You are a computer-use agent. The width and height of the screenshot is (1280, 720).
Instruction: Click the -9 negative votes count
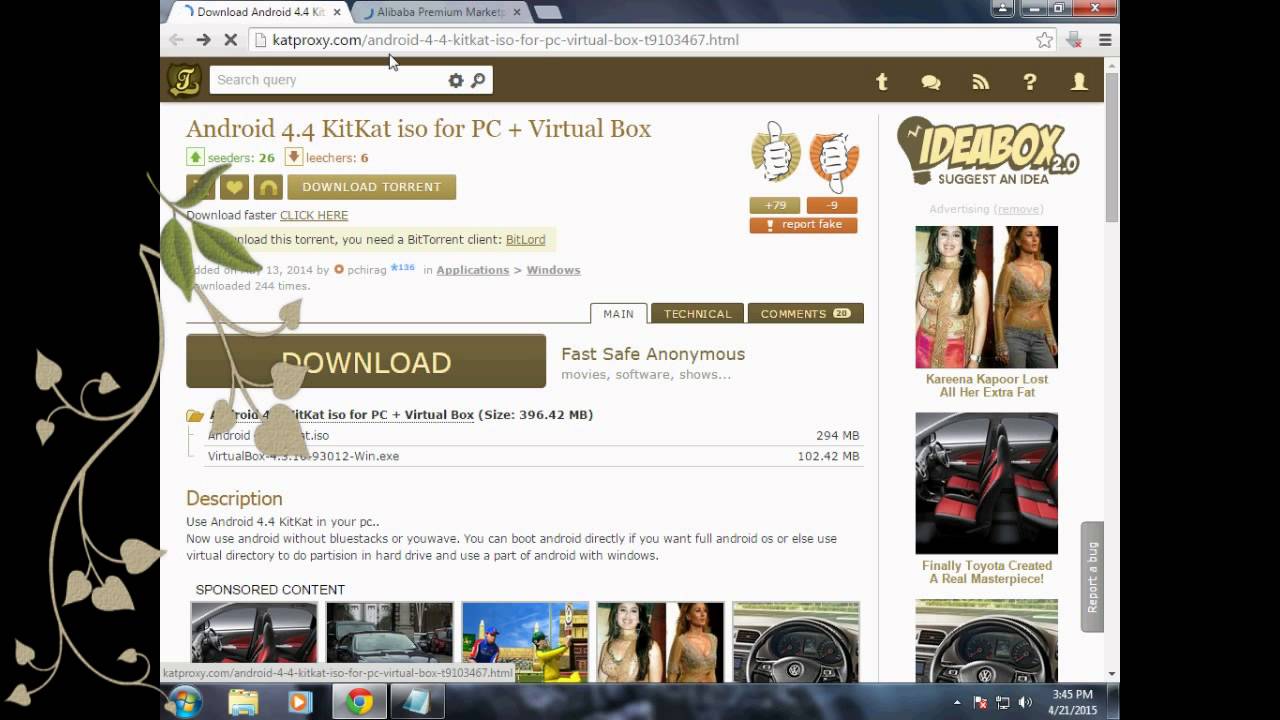click(830, 205)
